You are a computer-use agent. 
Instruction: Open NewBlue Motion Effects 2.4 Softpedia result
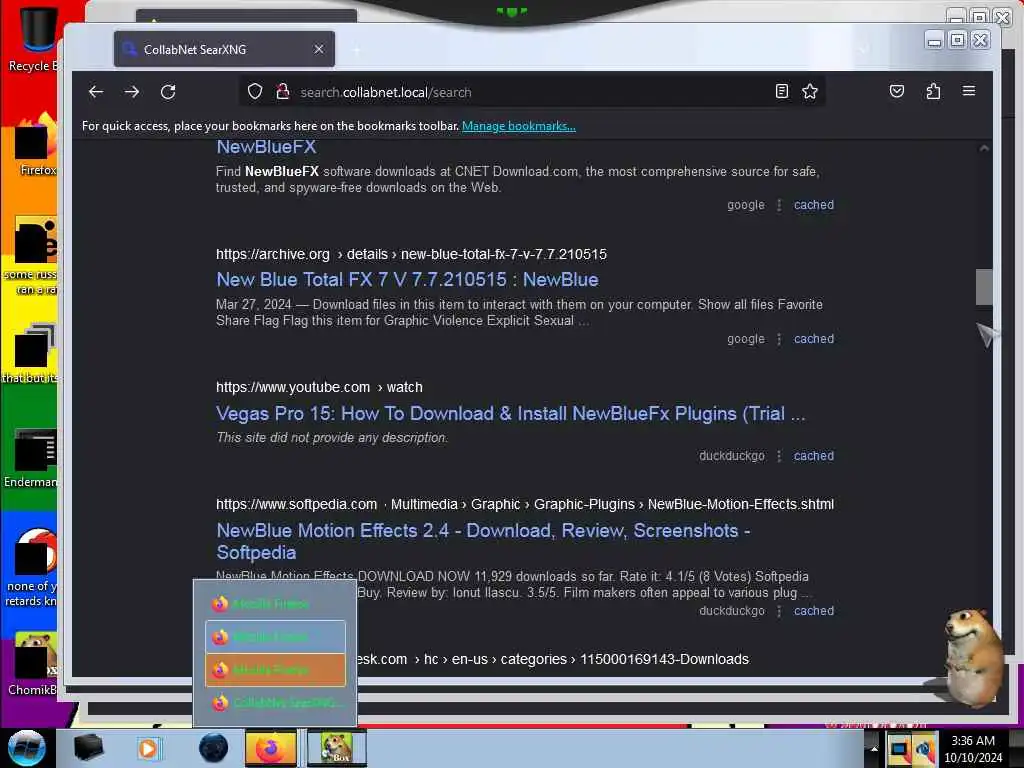(483, 541)
